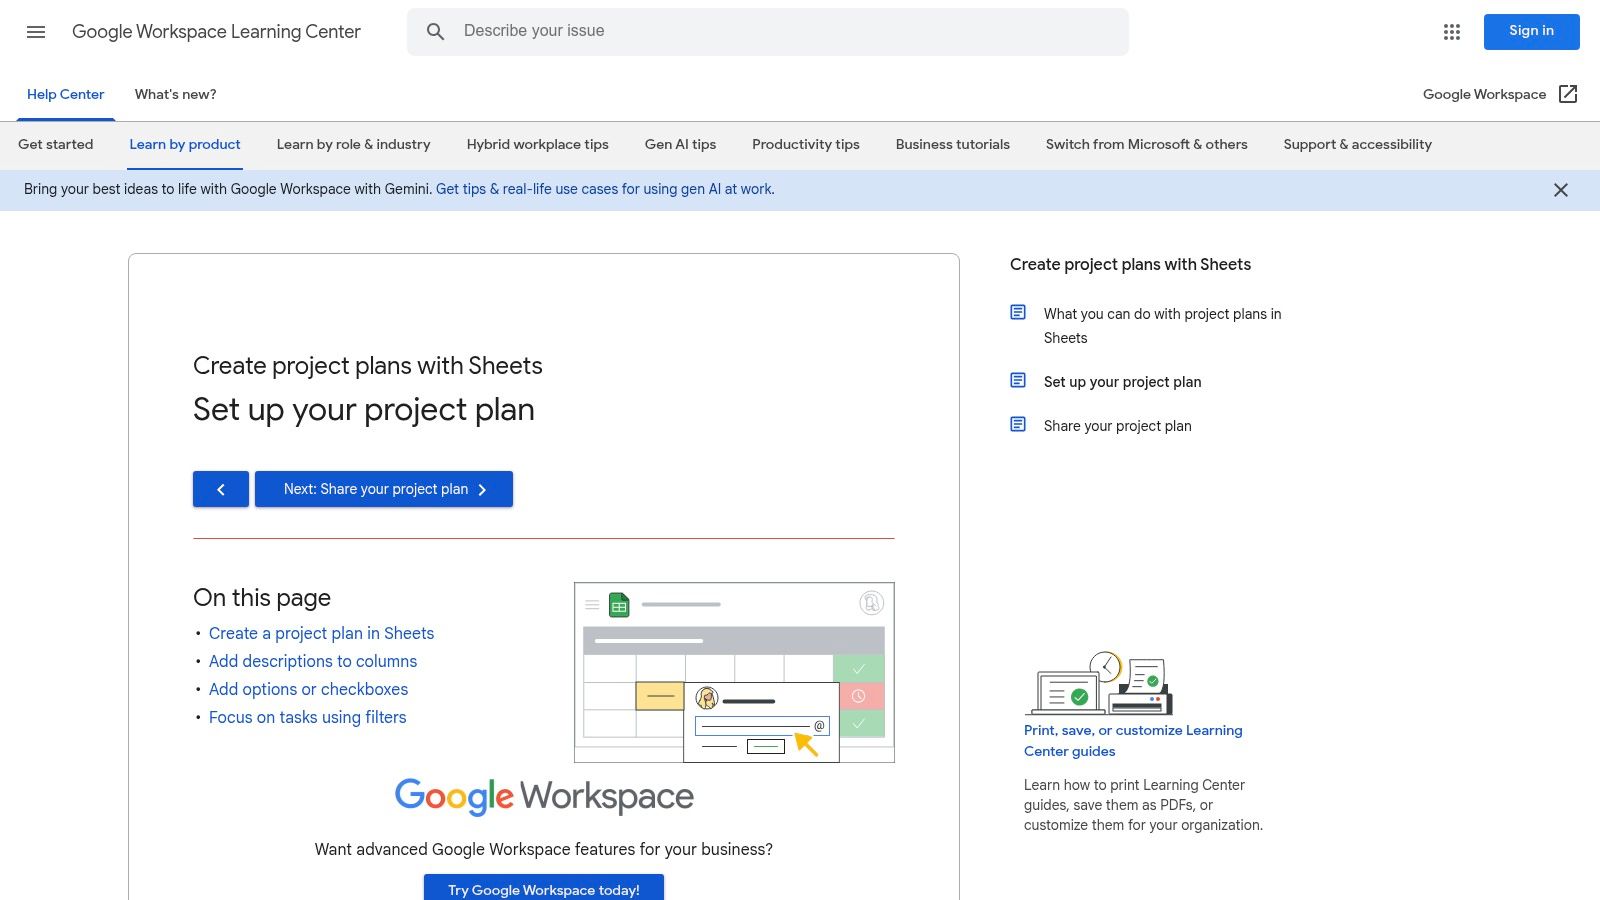Go to previous page with back arrow
The height and width of the screenshot is (900, 1600).
(221, 489)
